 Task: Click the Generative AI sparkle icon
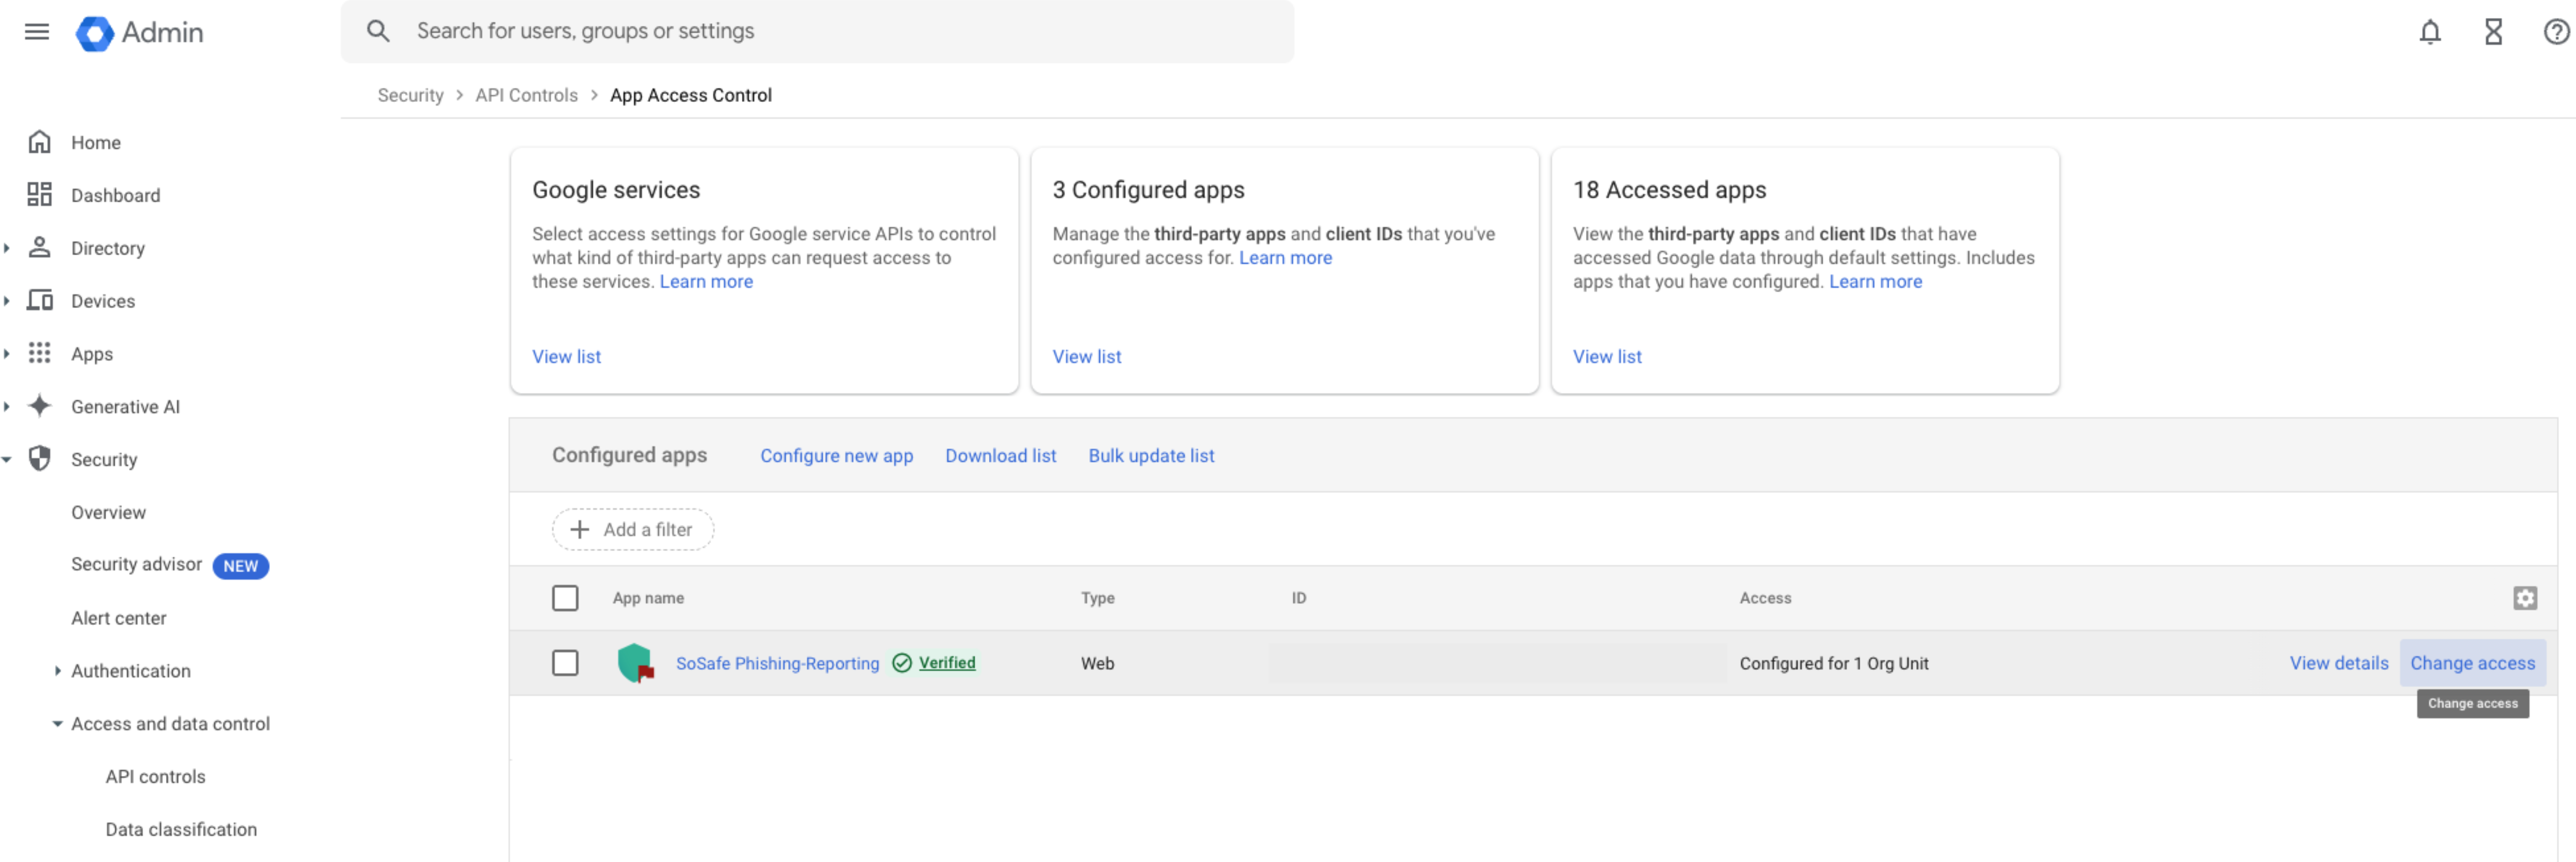pos(40,406)
